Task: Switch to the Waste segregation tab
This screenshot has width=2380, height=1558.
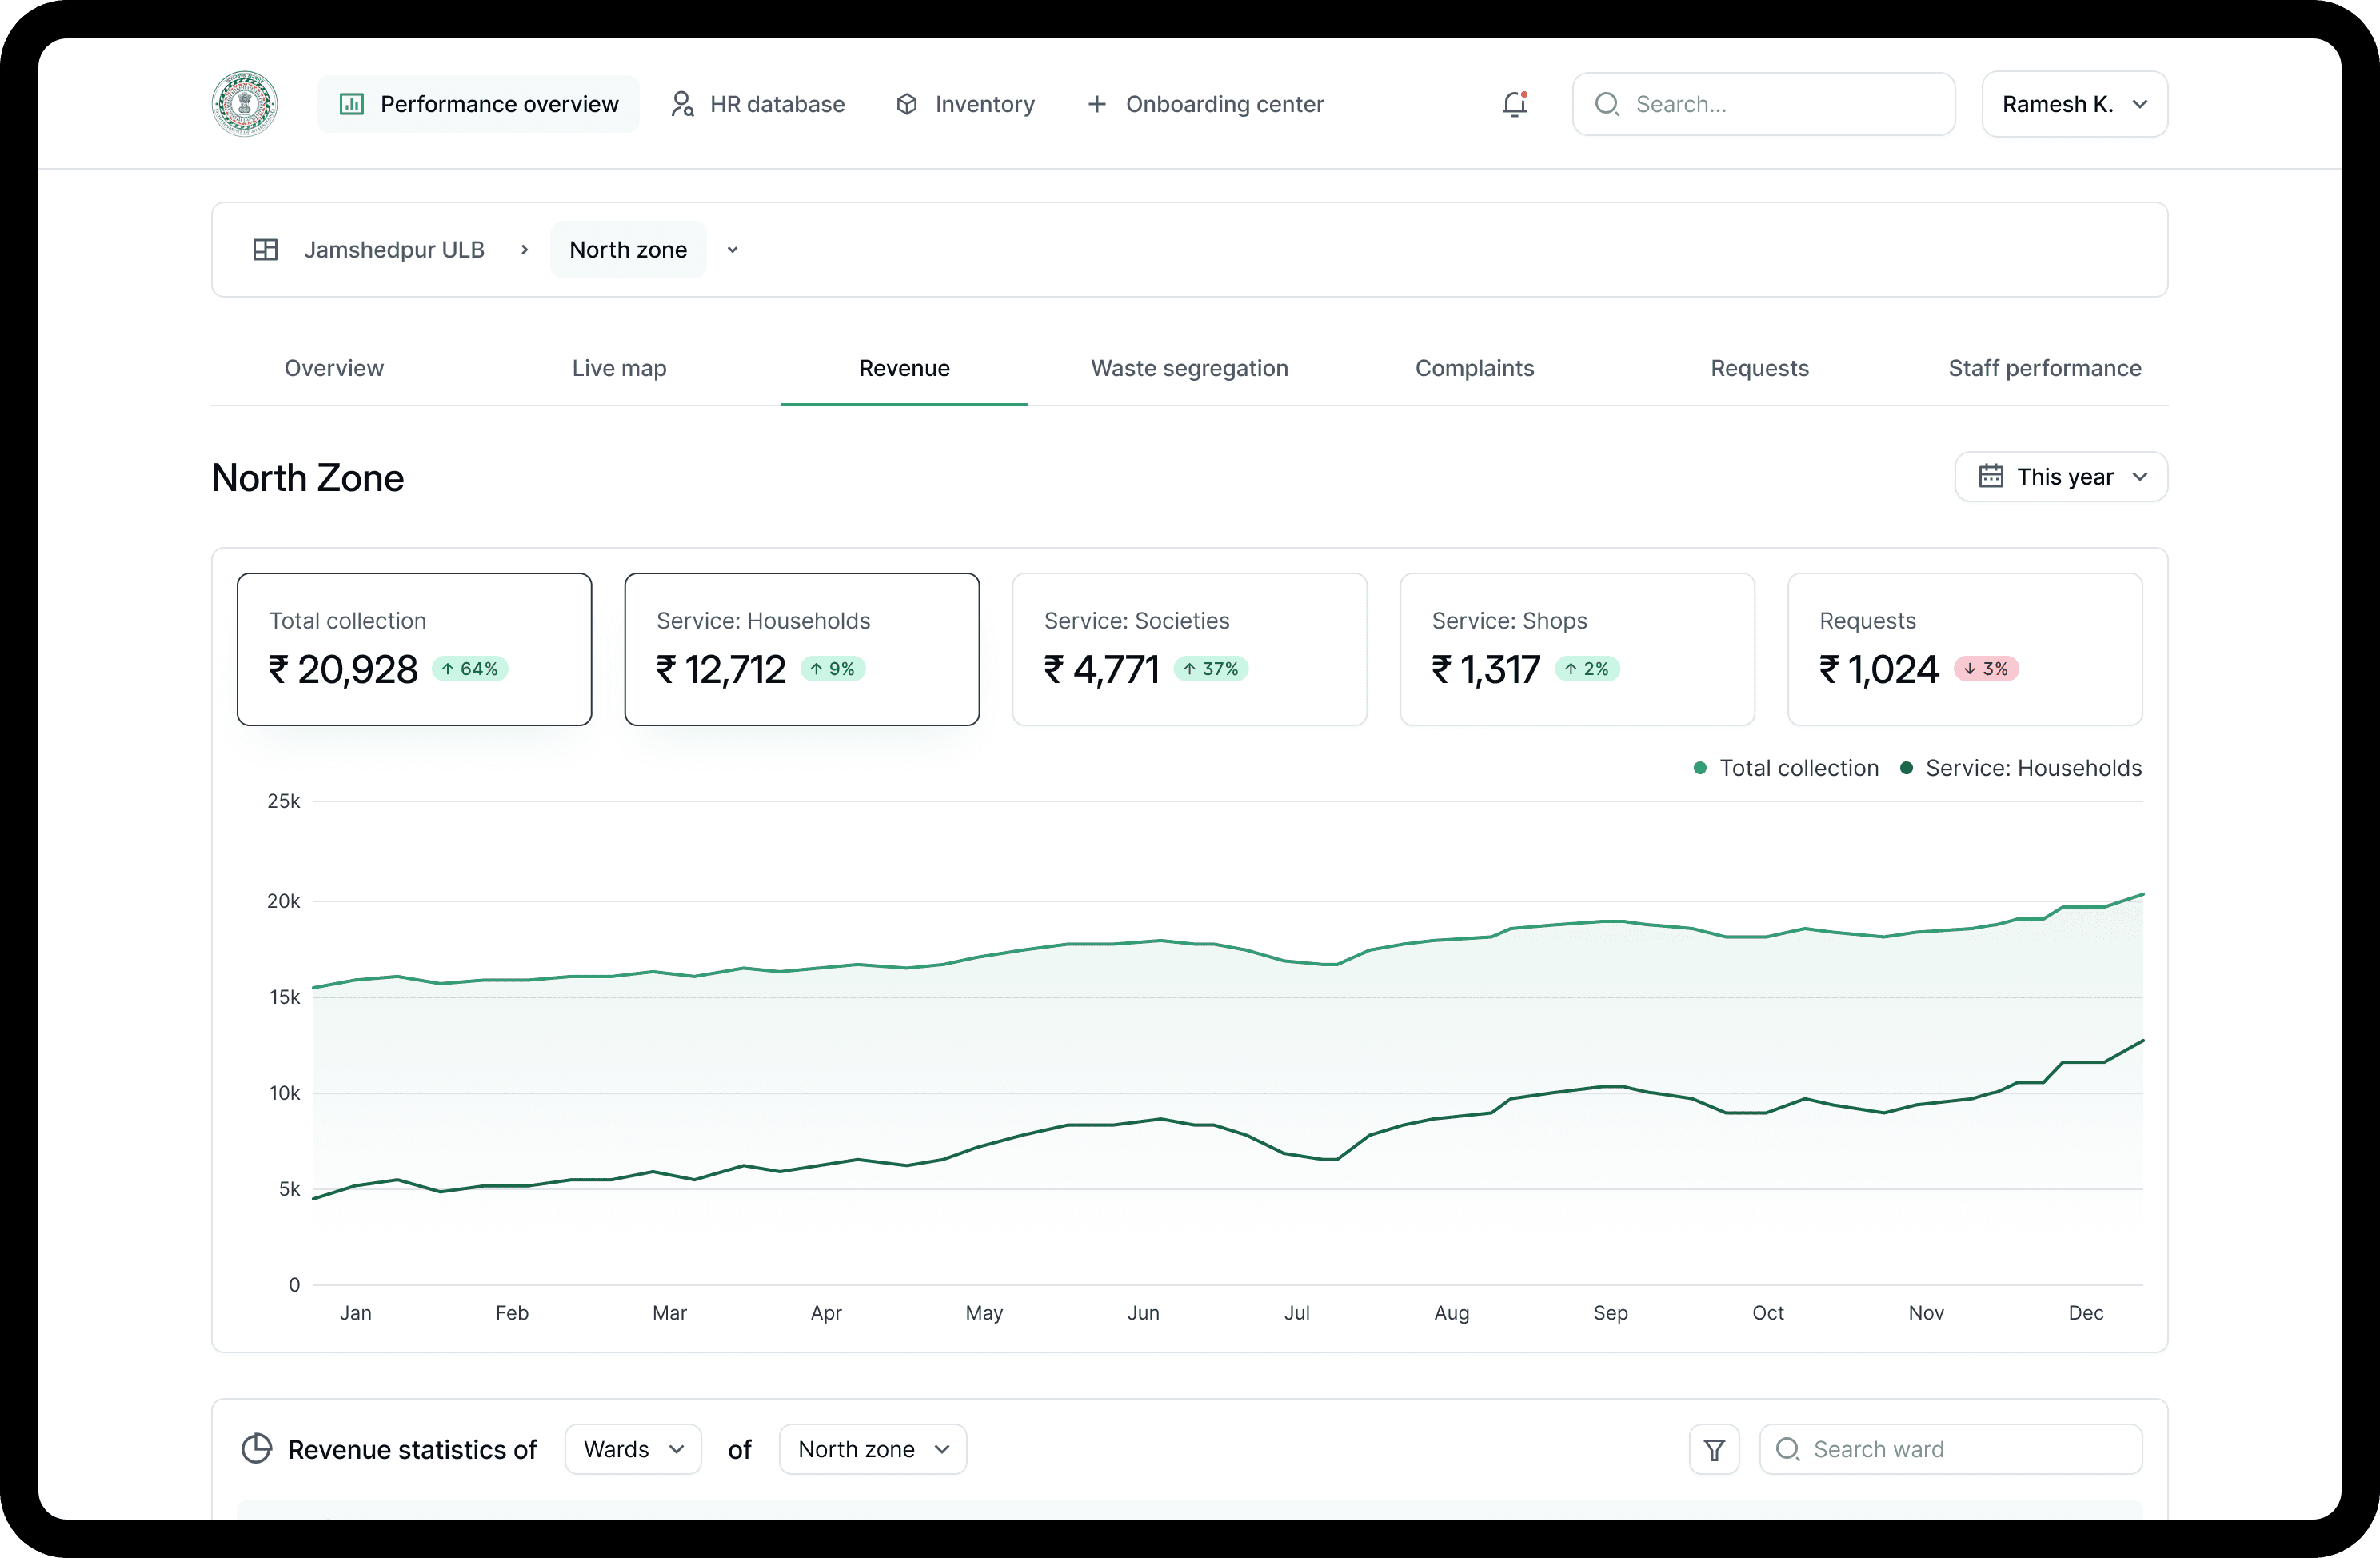Action: tap(1189, 368)
